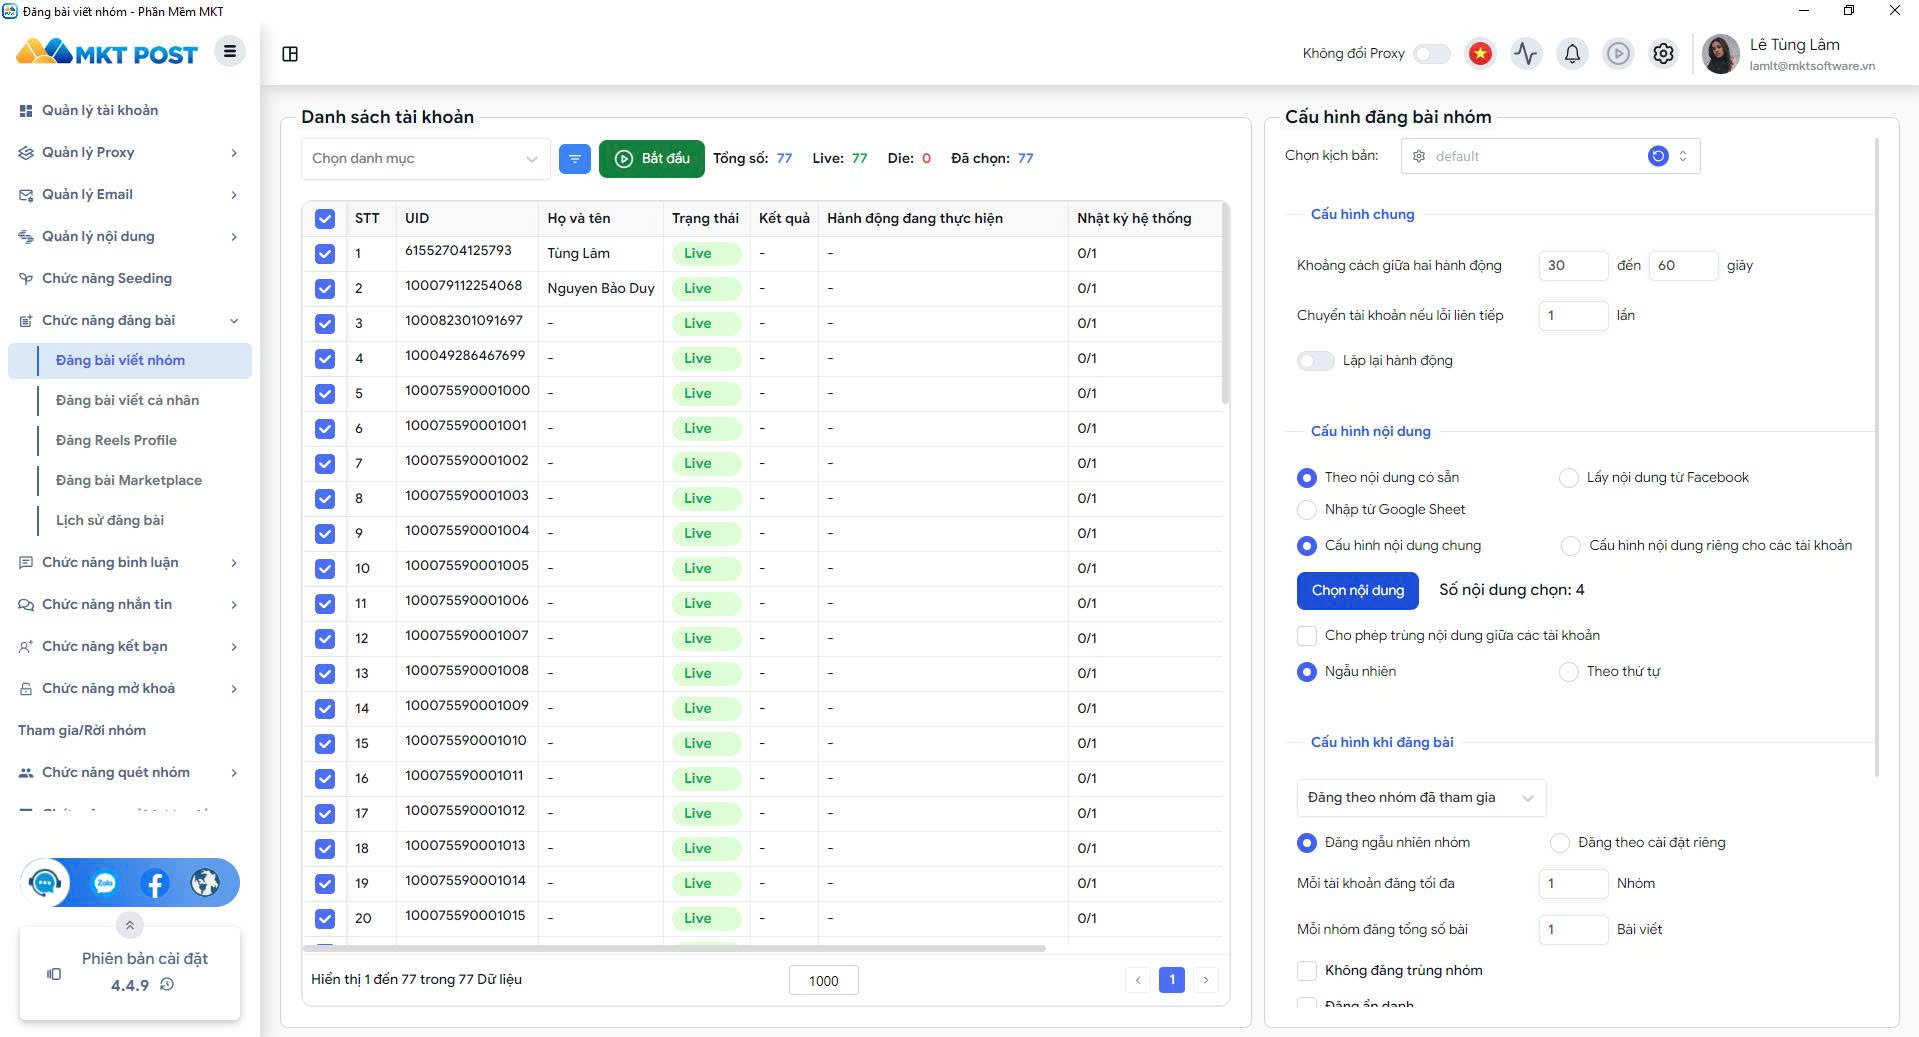Expand the double-chevron up arrow above version card

point(129,925)
